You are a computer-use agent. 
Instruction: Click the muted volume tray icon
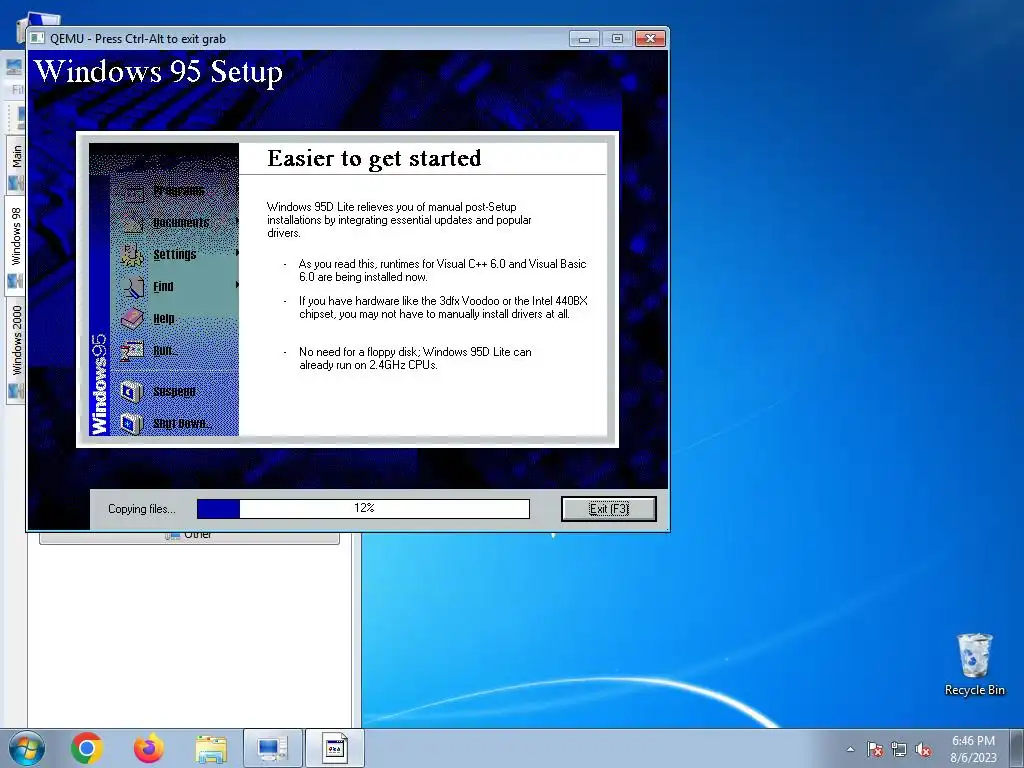pyautogui.click(x=923, y=749)
